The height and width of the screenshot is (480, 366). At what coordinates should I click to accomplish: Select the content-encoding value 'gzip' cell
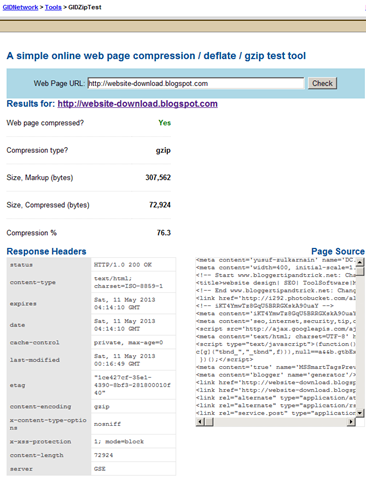pyautogui.click(x=133, y=407)
